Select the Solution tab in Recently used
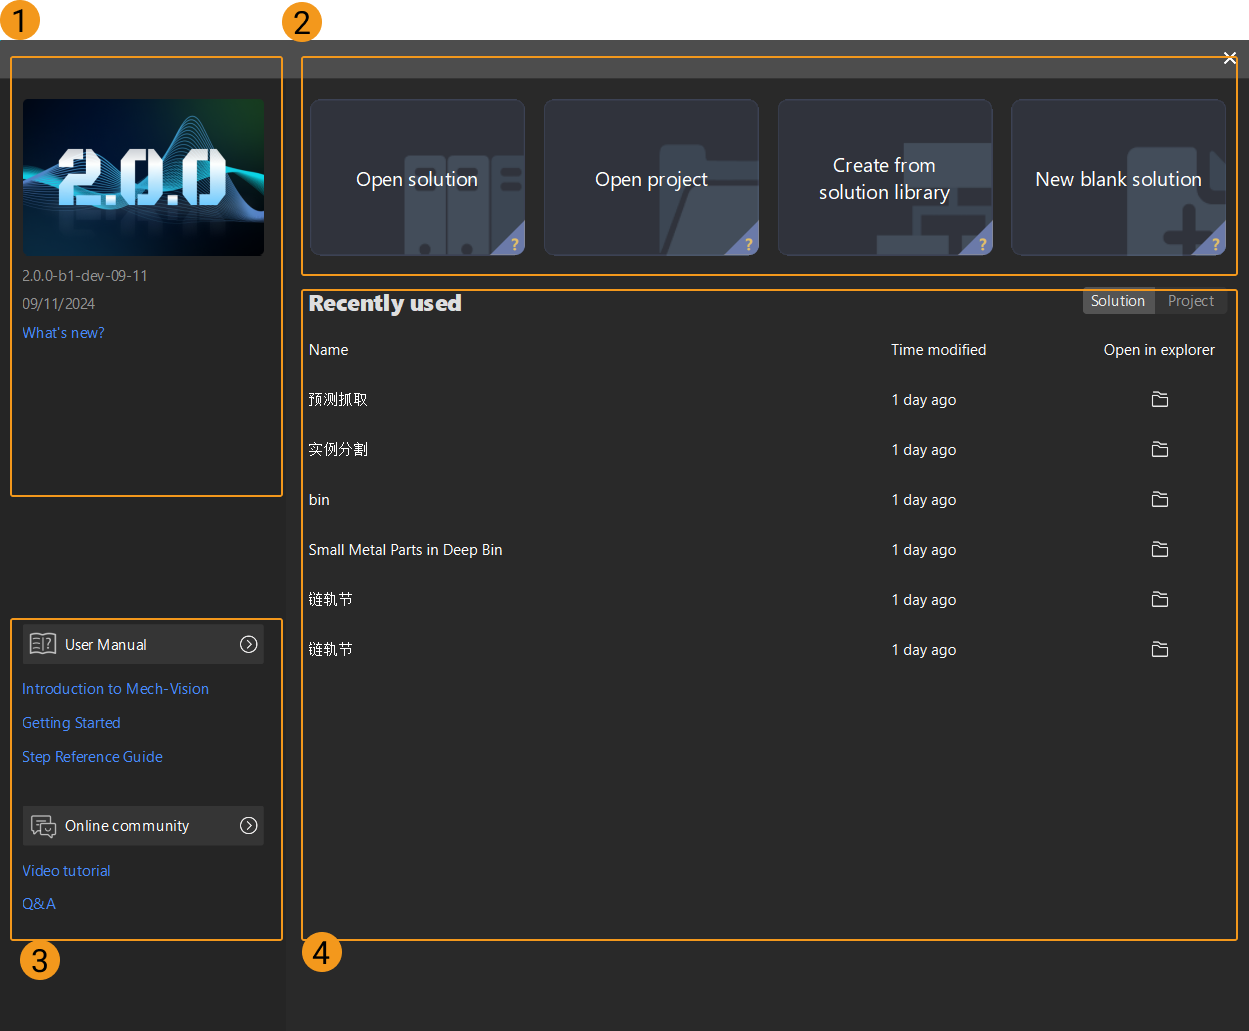 [x=1117, y=301]
